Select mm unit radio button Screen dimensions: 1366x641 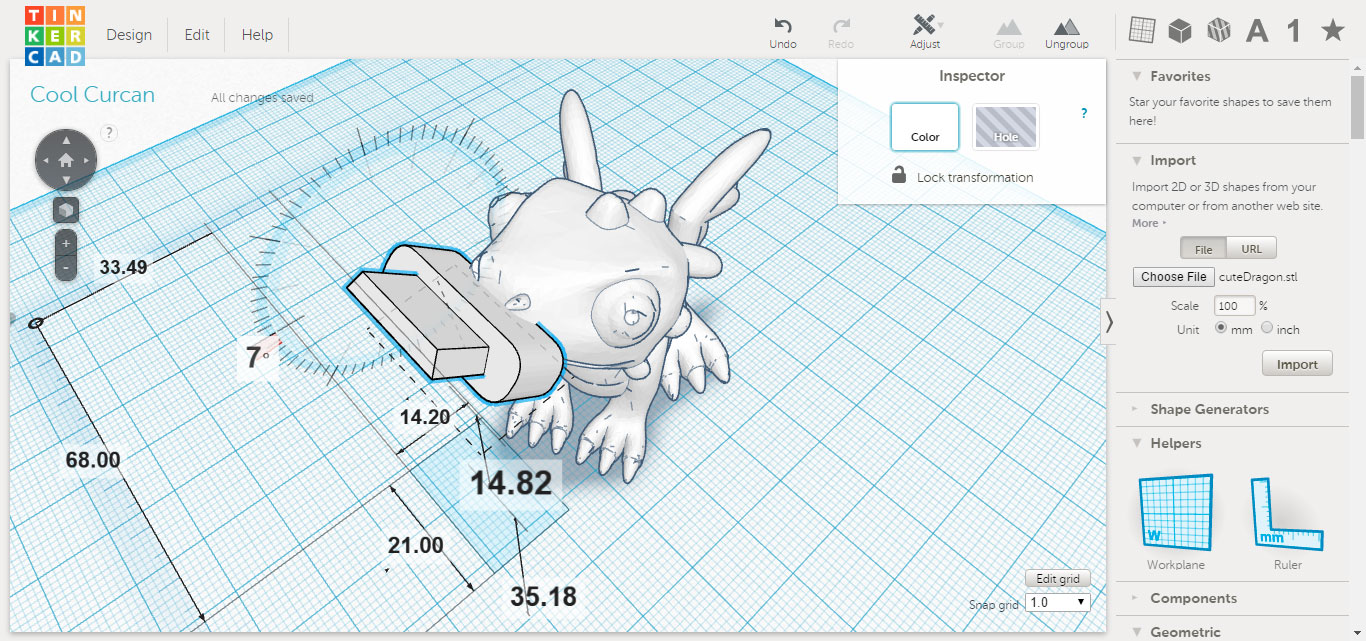1221,328
